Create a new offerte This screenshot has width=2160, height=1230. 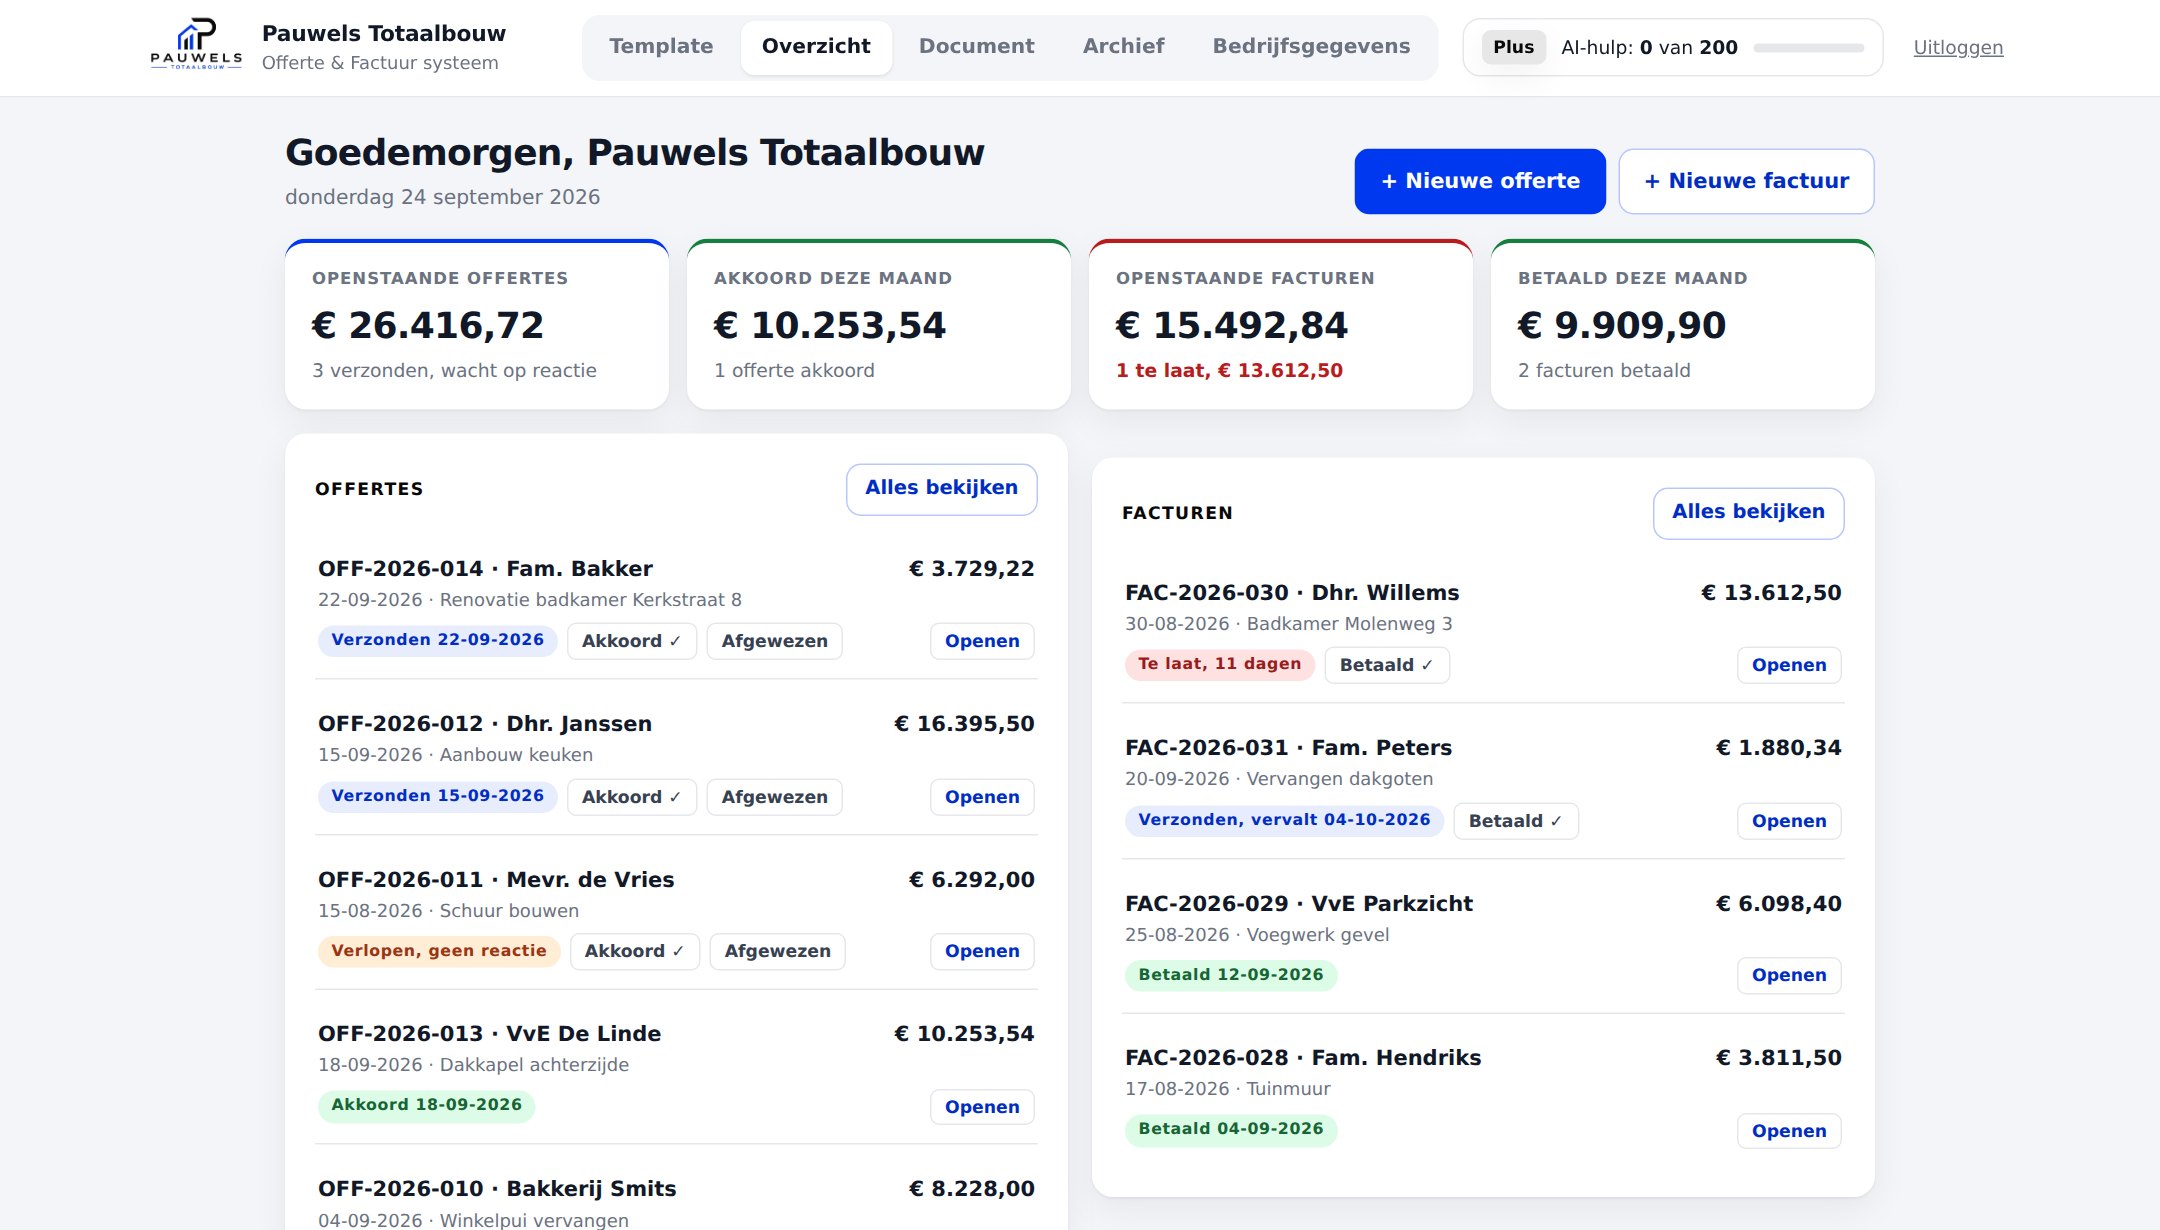coord(1480,181)
